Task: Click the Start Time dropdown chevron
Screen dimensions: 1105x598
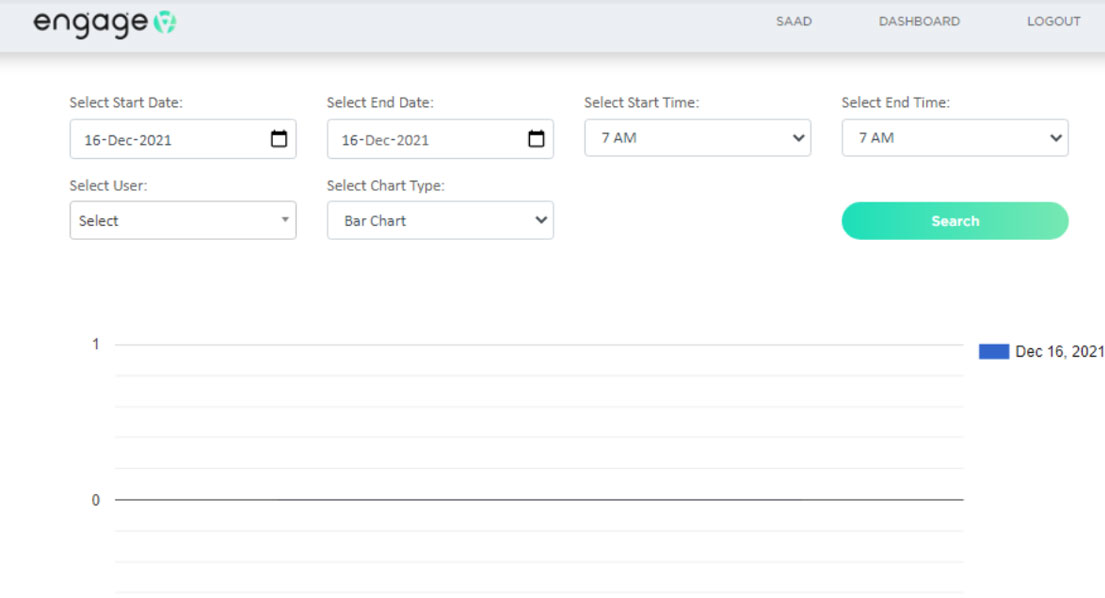Action: click(798, 138)
